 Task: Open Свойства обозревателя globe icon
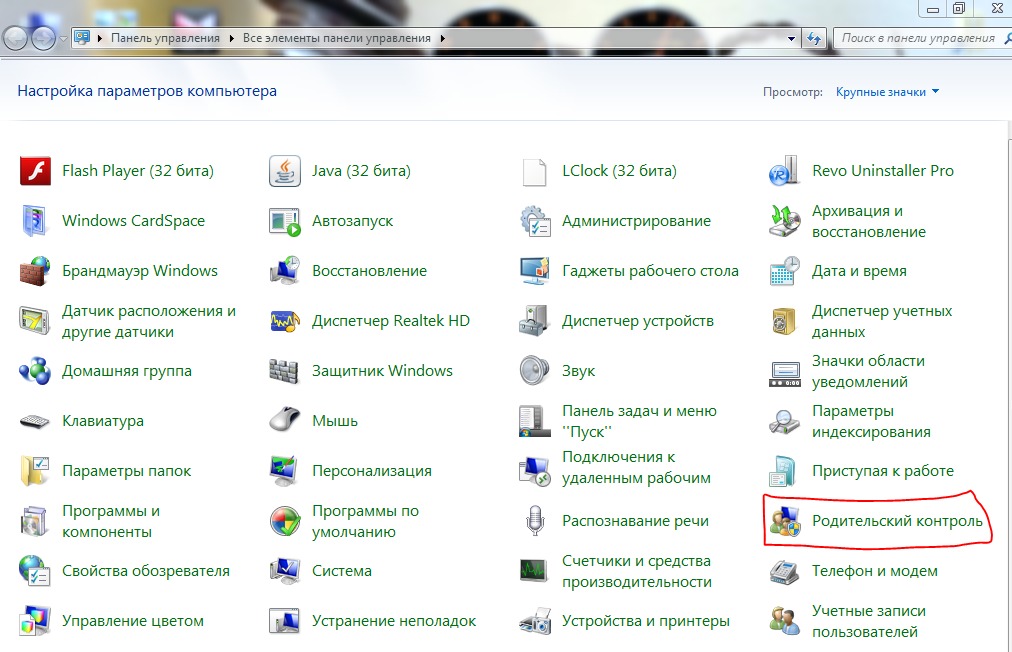(35, 571)
